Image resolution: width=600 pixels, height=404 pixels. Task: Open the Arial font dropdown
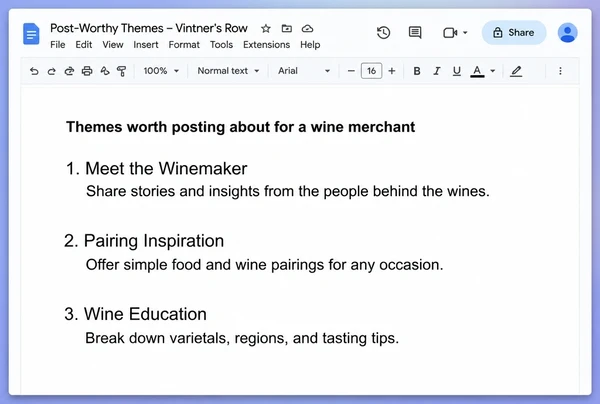point(304,71)
